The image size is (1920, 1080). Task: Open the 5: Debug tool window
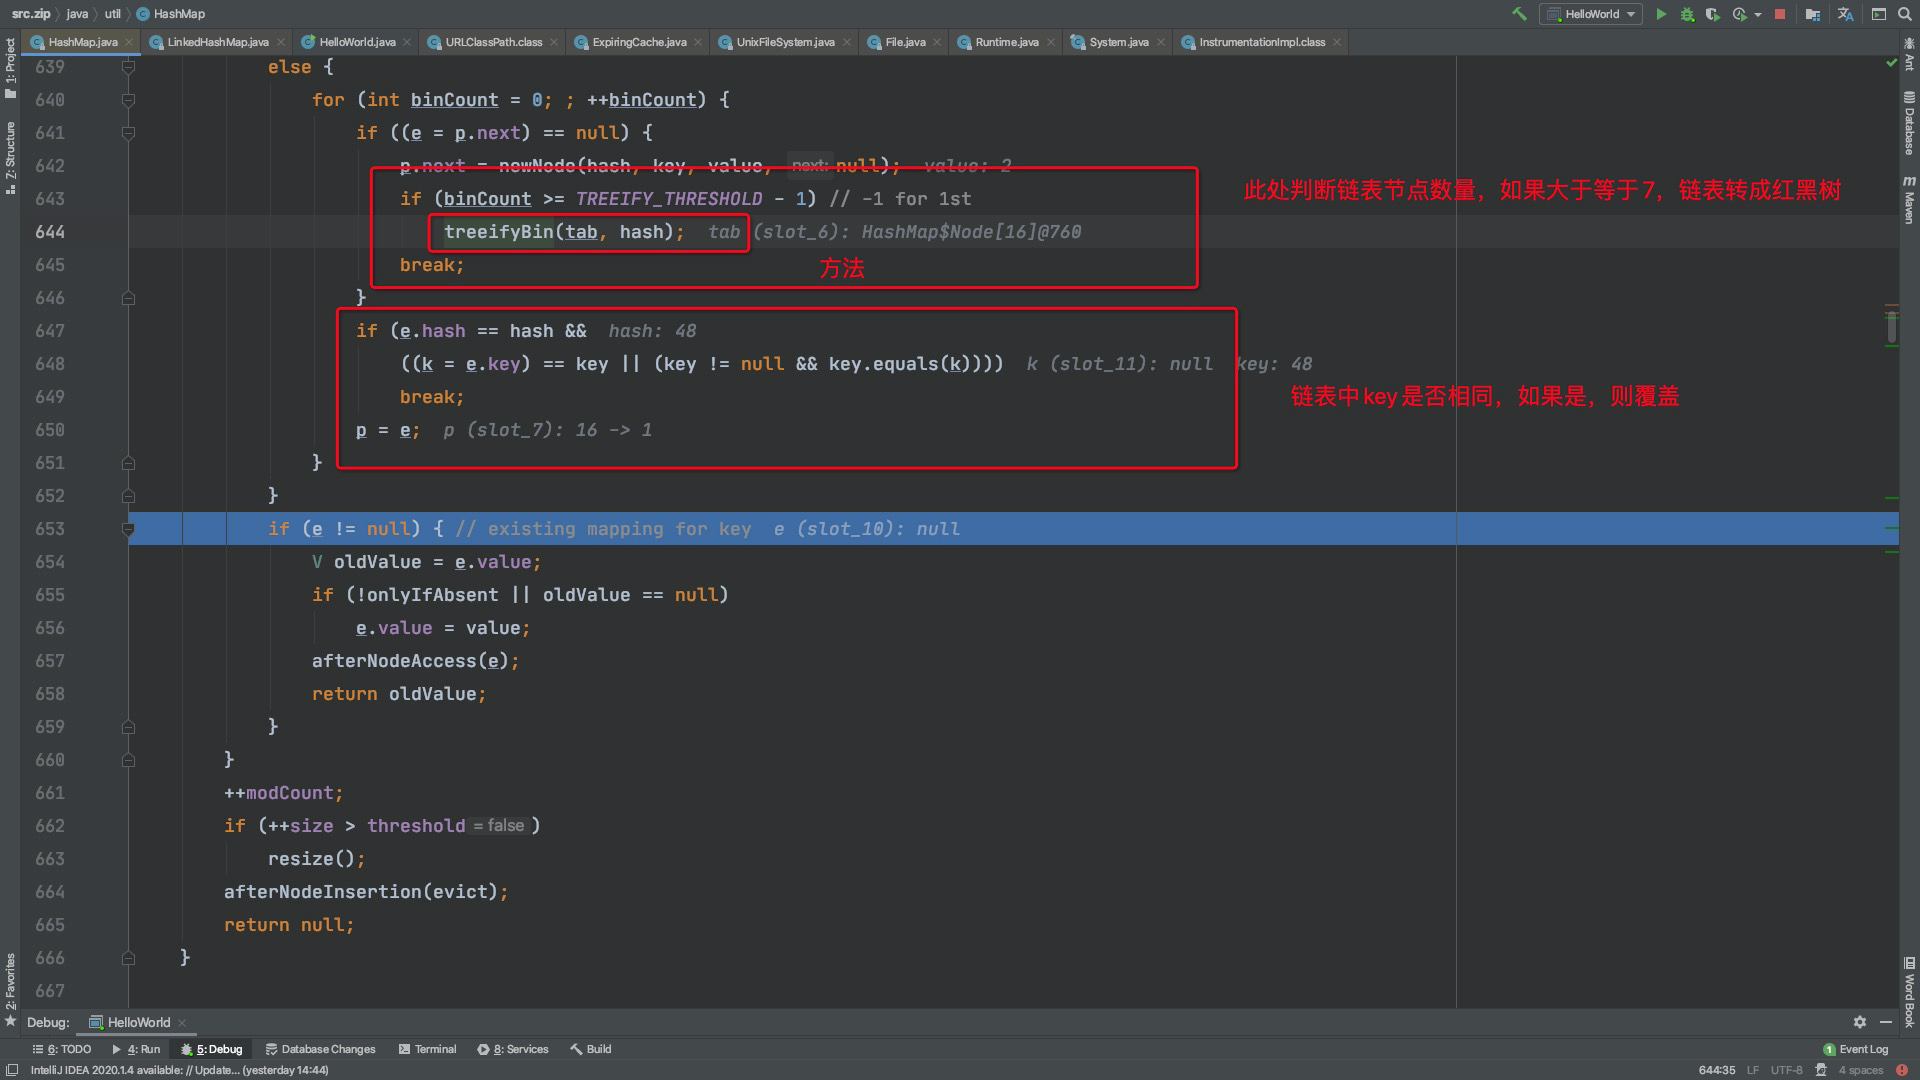[x=212, y=1049]
